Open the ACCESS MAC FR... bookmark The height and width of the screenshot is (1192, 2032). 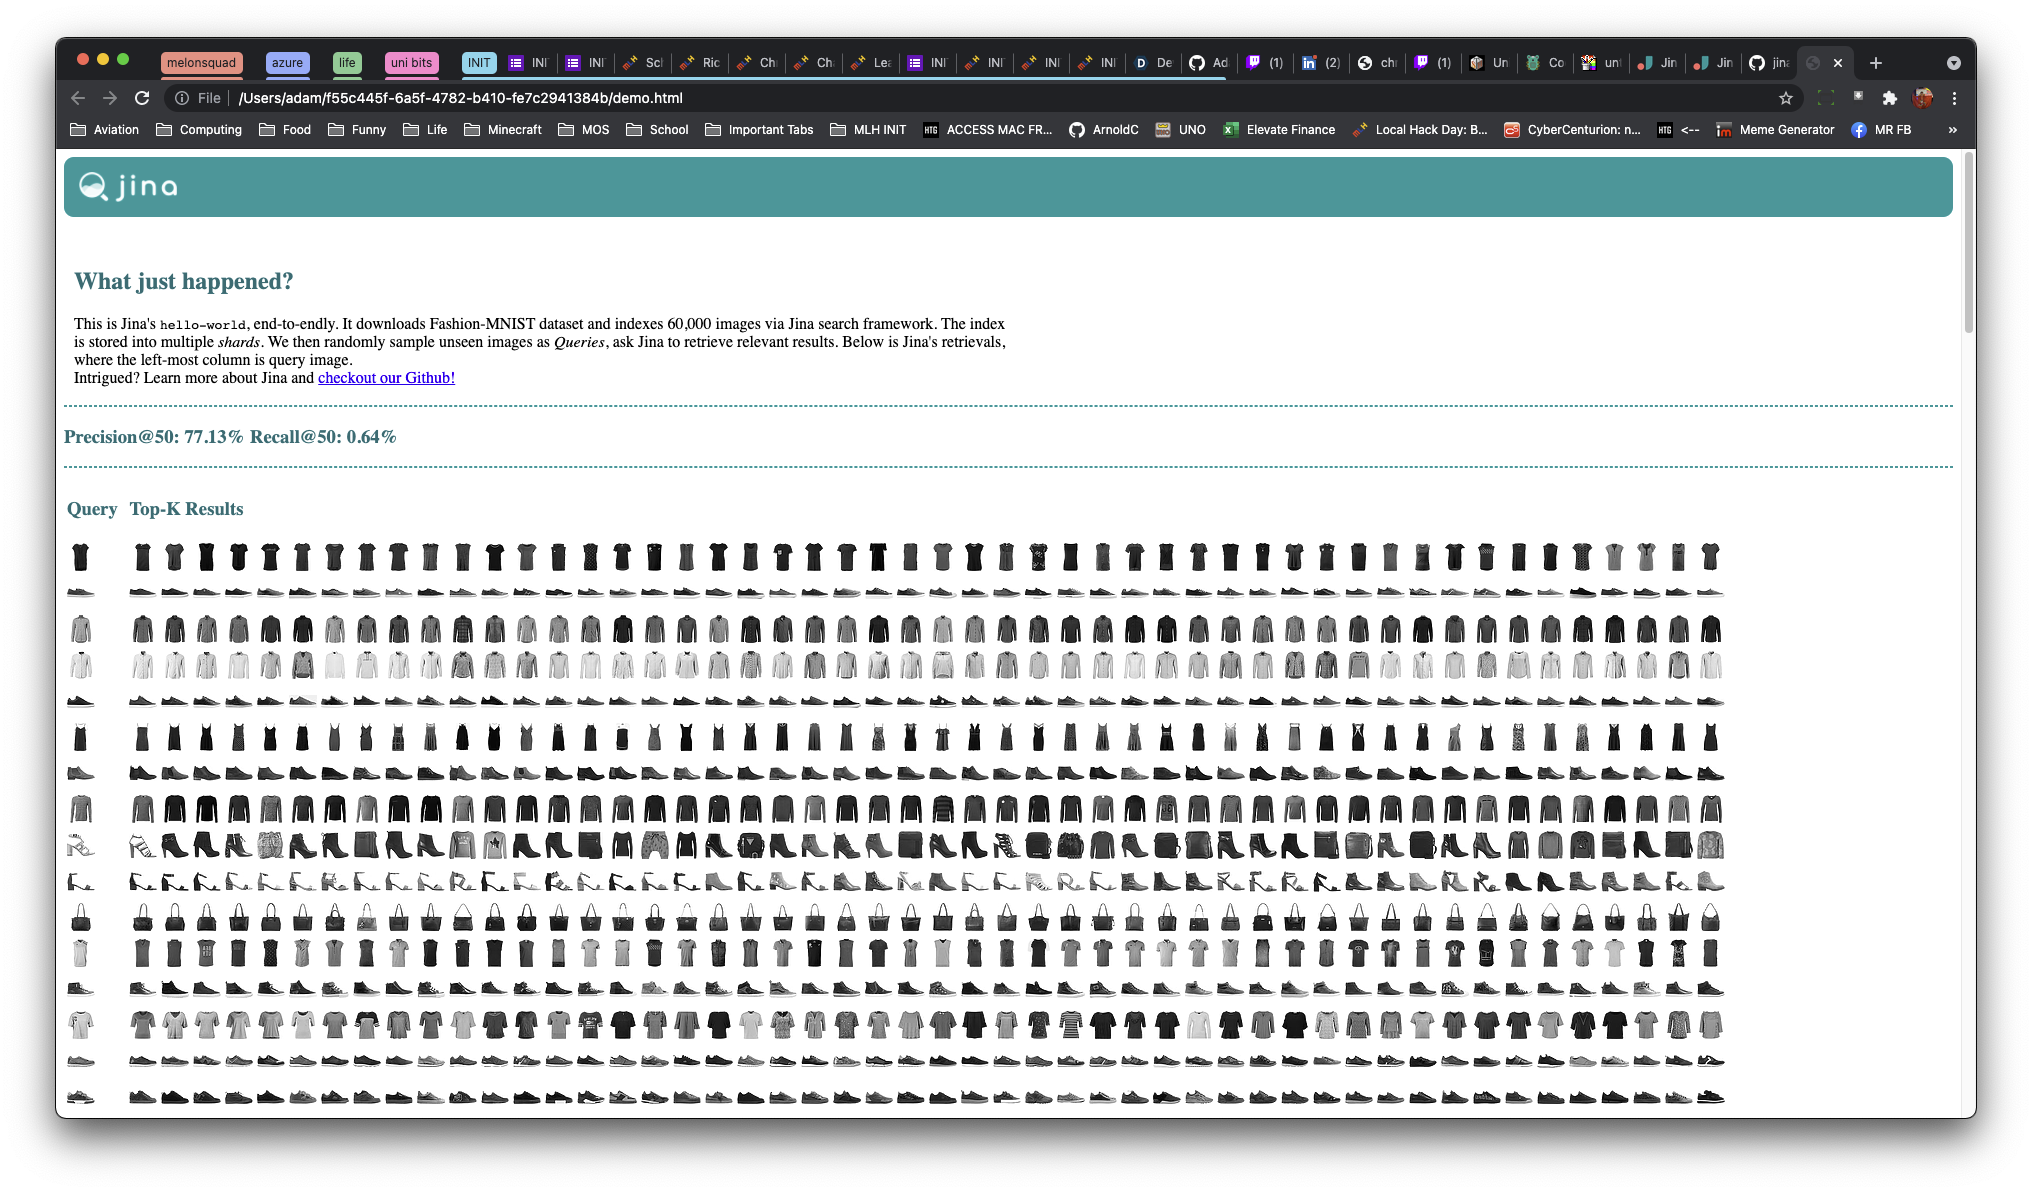[988, 130]
